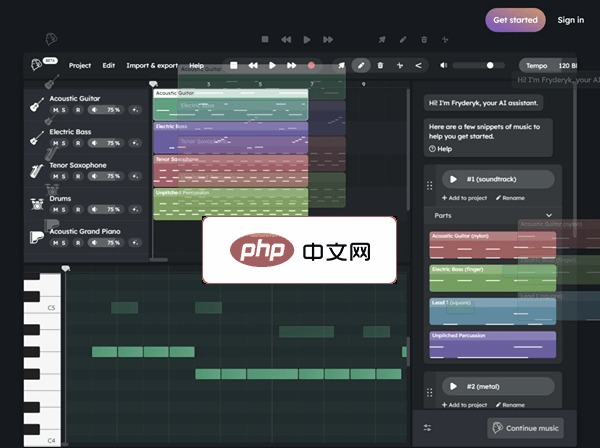Image resolution: width=600 pixels, height=448 pixels.
Task: Click the Help link in the assistant message
Action: pos(440,149)
